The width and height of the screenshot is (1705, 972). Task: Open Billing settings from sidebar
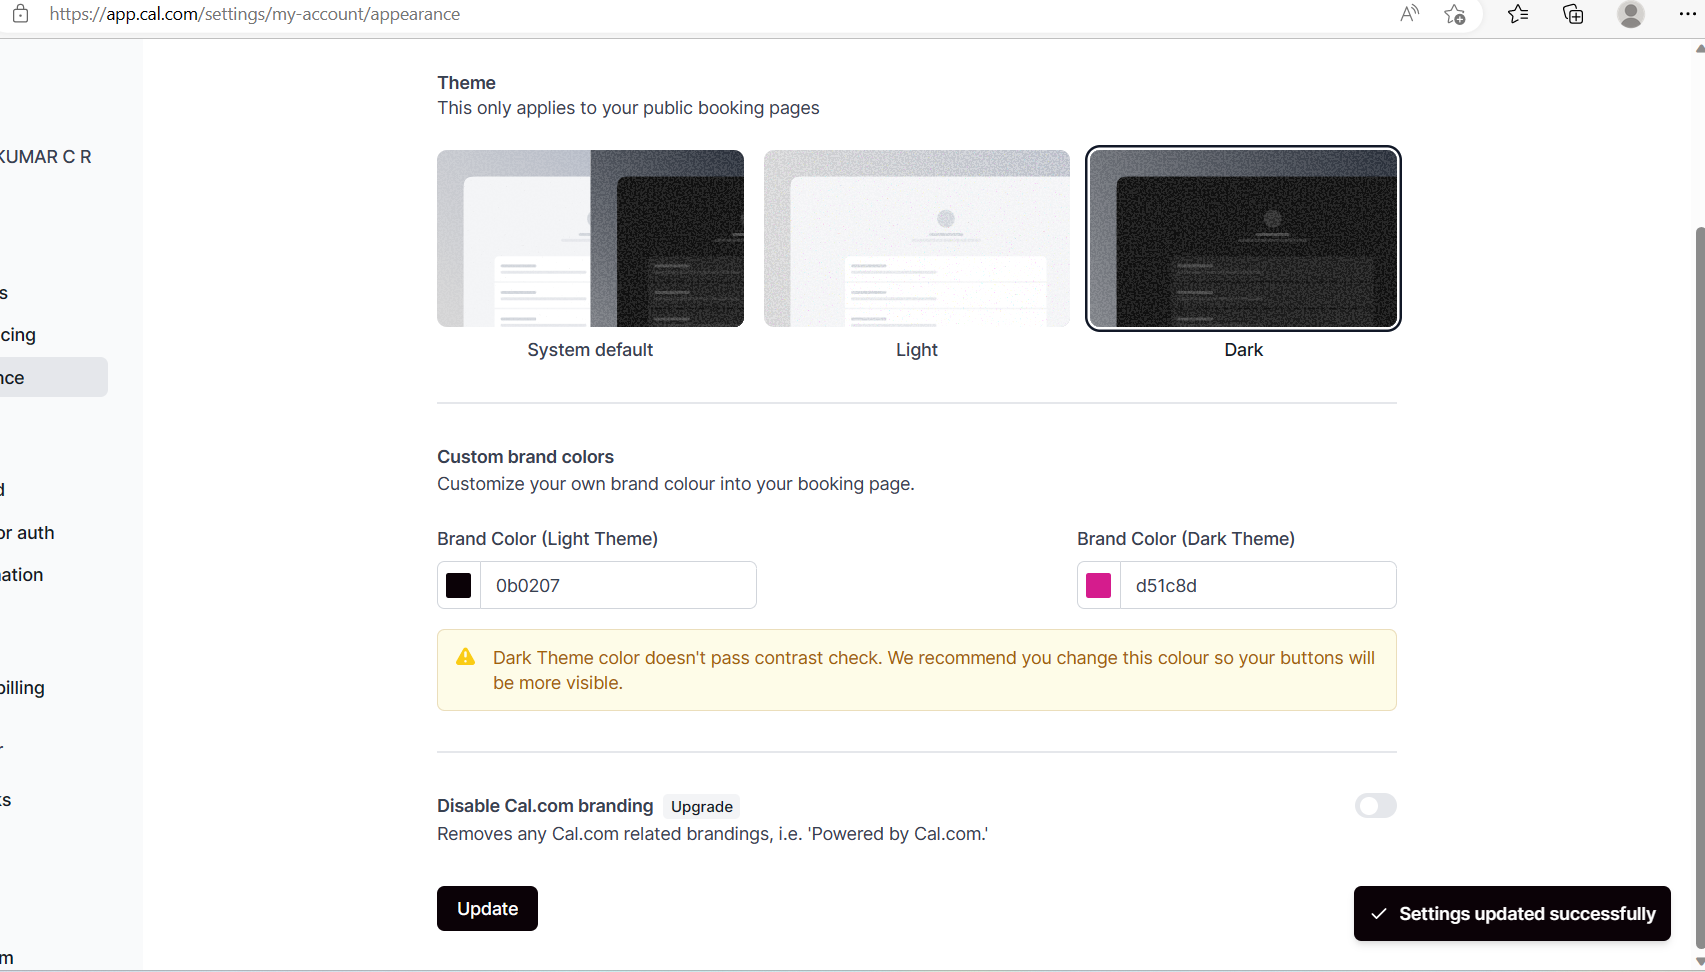22,687
